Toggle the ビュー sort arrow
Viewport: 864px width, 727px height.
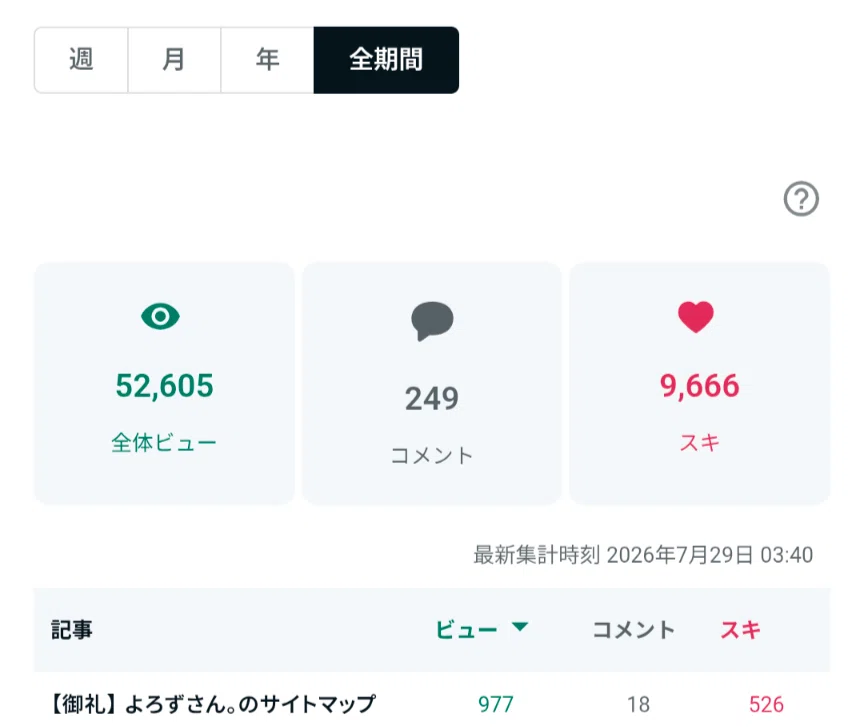click(x=520, y=627)
